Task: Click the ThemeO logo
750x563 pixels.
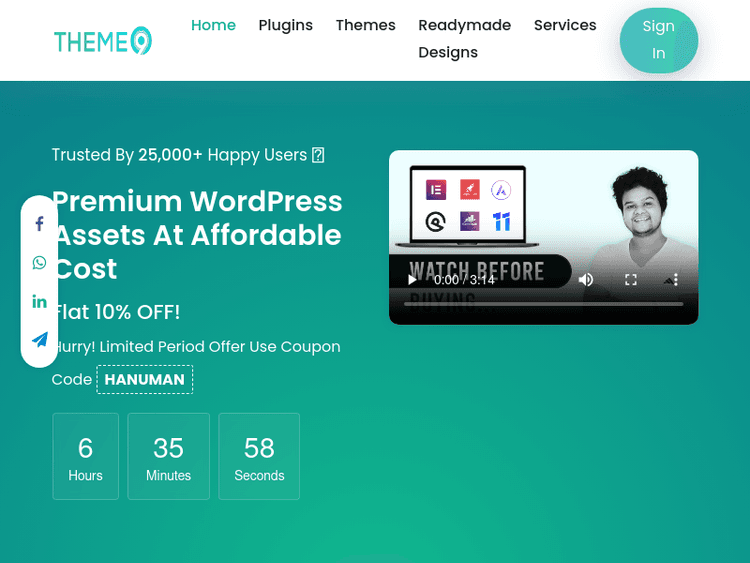Action: click(x=103, y=41)
